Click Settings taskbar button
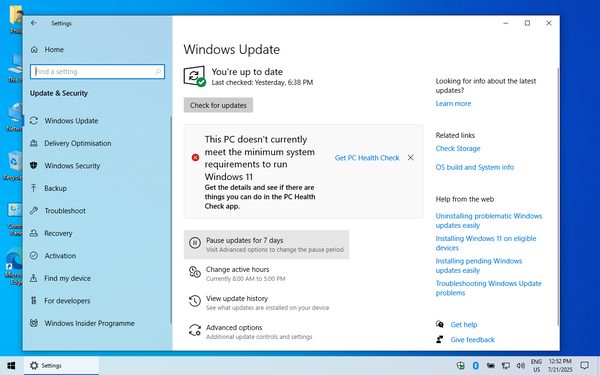Viewport: 600px width, 375px height. coord(61,366)
